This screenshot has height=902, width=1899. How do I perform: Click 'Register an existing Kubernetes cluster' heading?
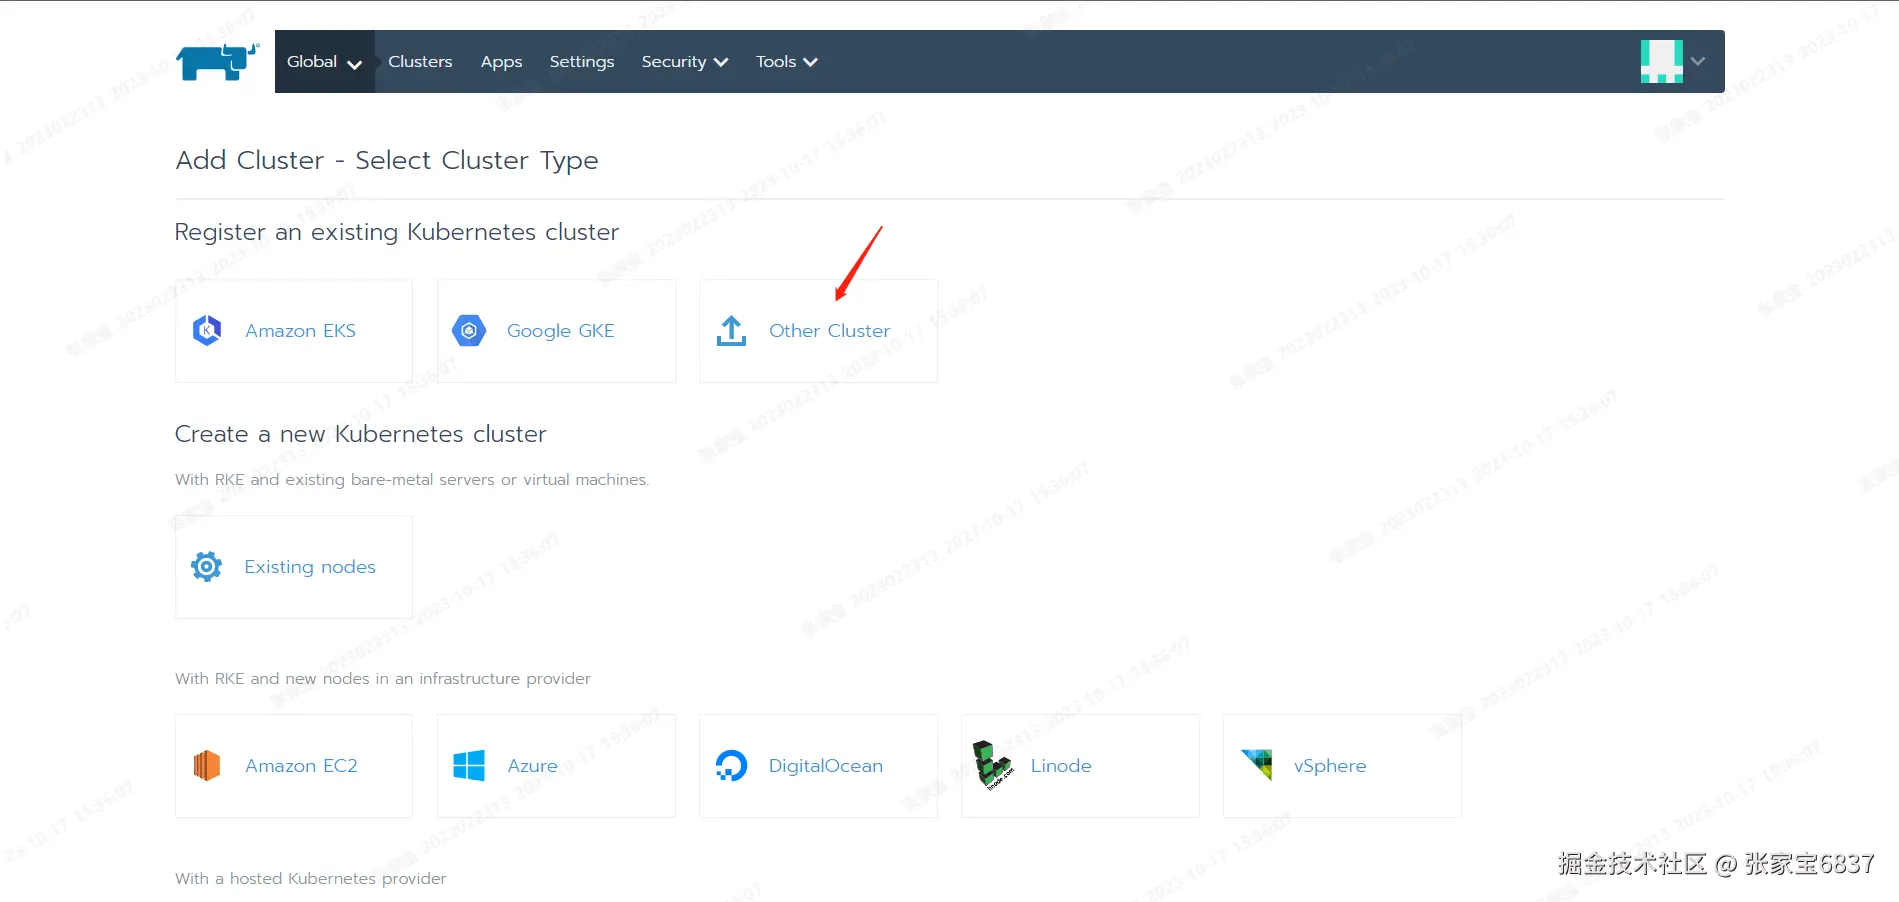pos(397,232)
